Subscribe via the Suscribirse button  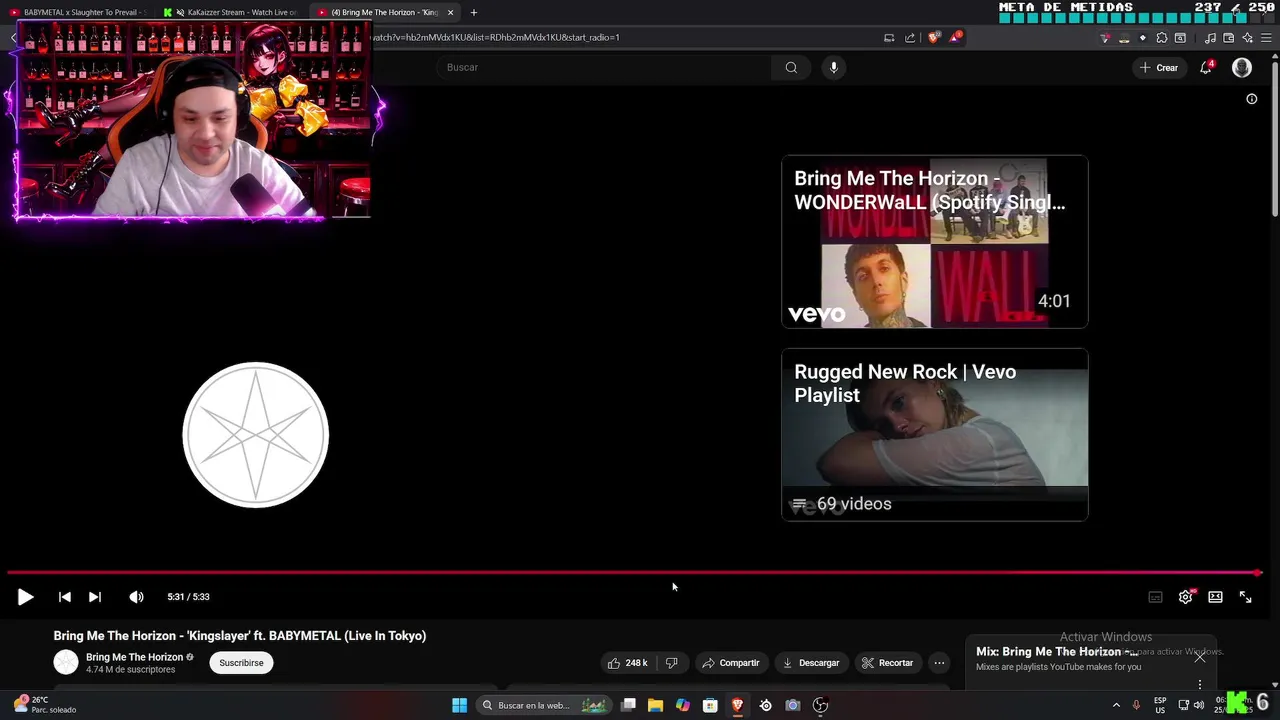click(x=241, y=663)
